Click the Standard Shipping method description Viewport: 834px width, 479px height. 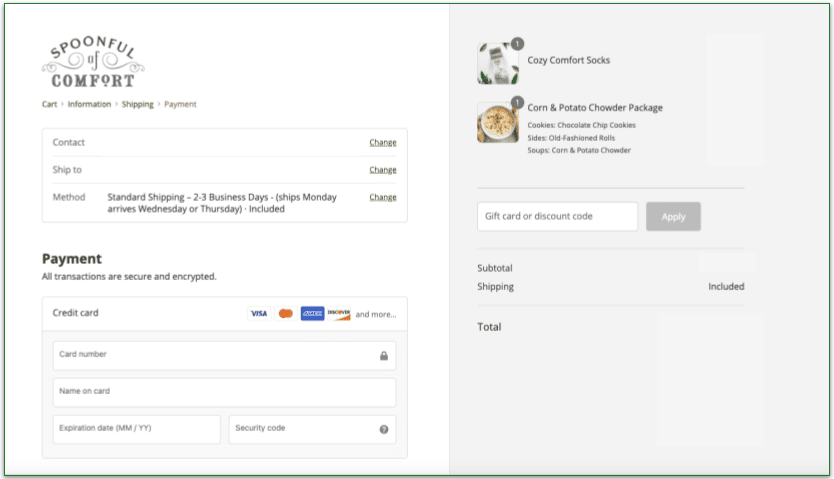point(222,203)
